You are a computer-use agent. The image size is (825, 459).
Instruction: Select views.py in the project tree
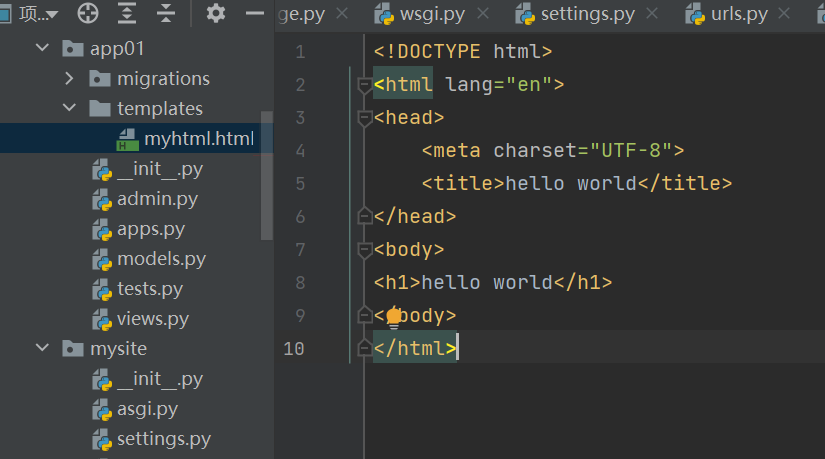coord(152,319)
